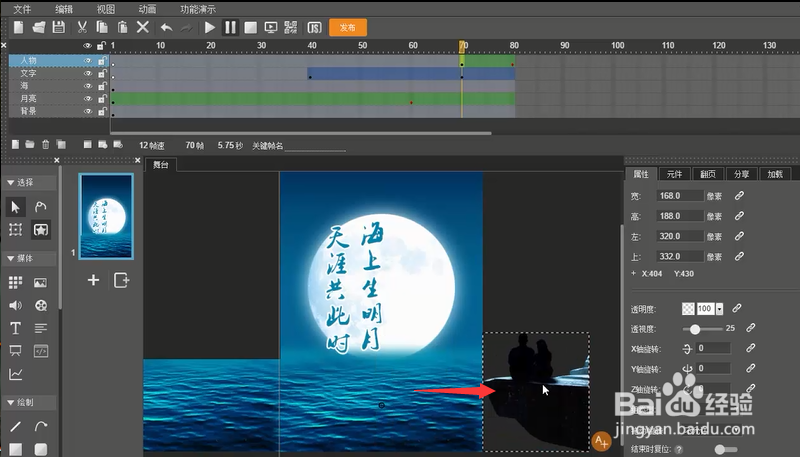Undo the last action
800x457 pixels.
click(x=167, y=28)
